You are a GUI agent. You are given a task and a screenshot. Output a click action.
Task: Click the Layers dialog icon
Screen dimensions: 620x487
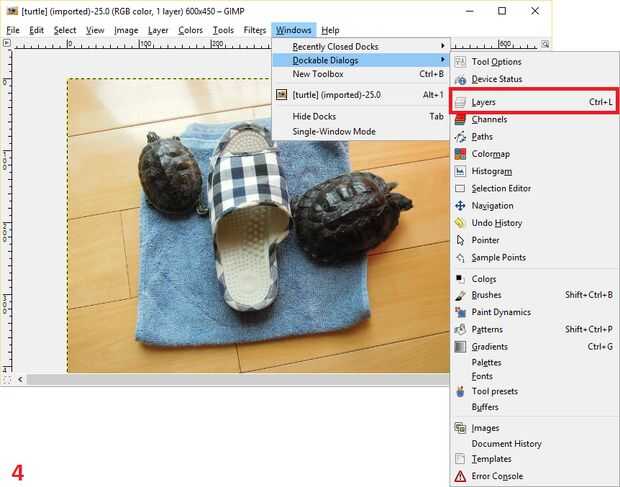click(460, 102)
